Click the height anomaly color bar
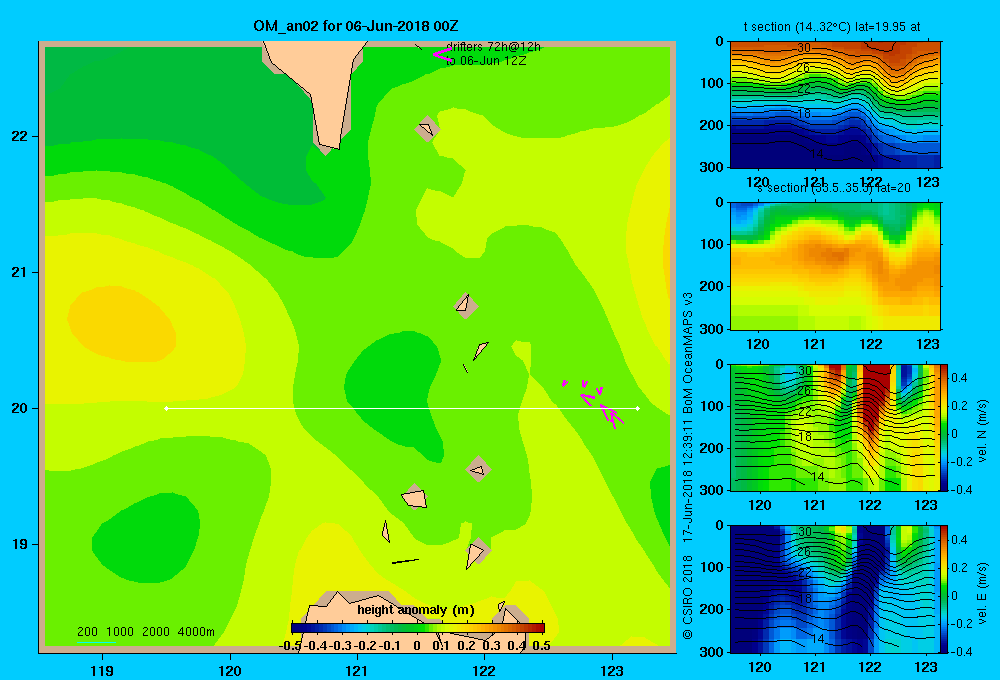This screenshot has width=1000, height=680. tap(418, 628)
